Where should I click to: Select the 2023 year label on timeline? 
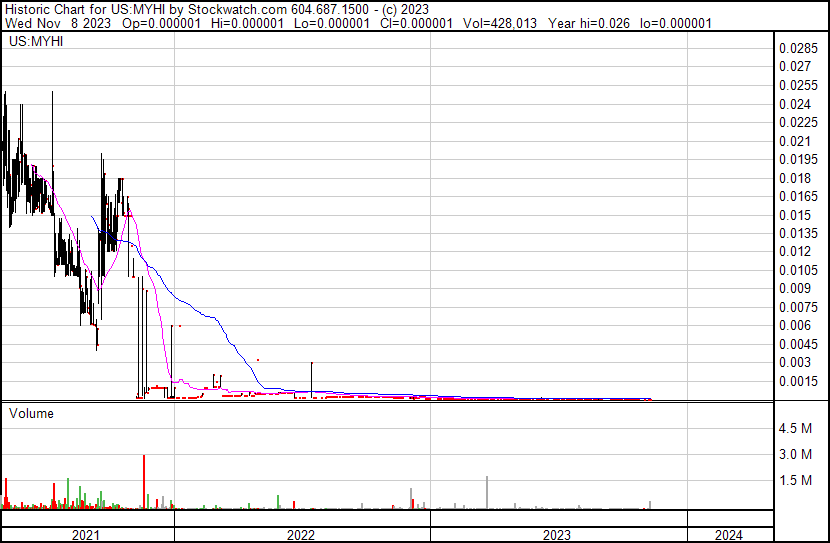[x=557, y=535]
